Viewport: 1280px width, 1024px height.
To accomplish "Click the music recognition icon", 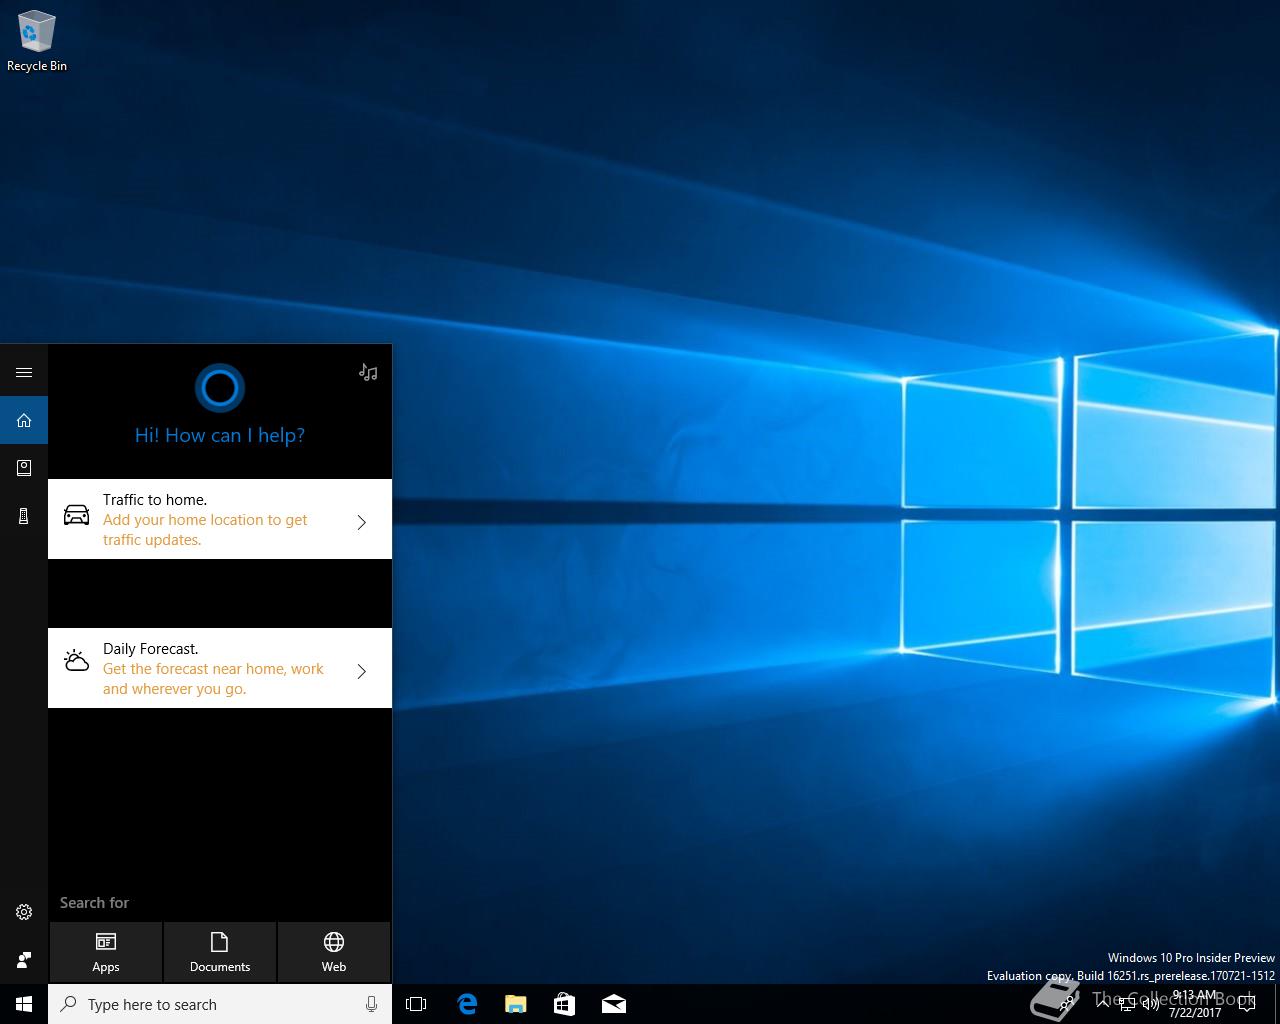I will [x=368, y=372].
